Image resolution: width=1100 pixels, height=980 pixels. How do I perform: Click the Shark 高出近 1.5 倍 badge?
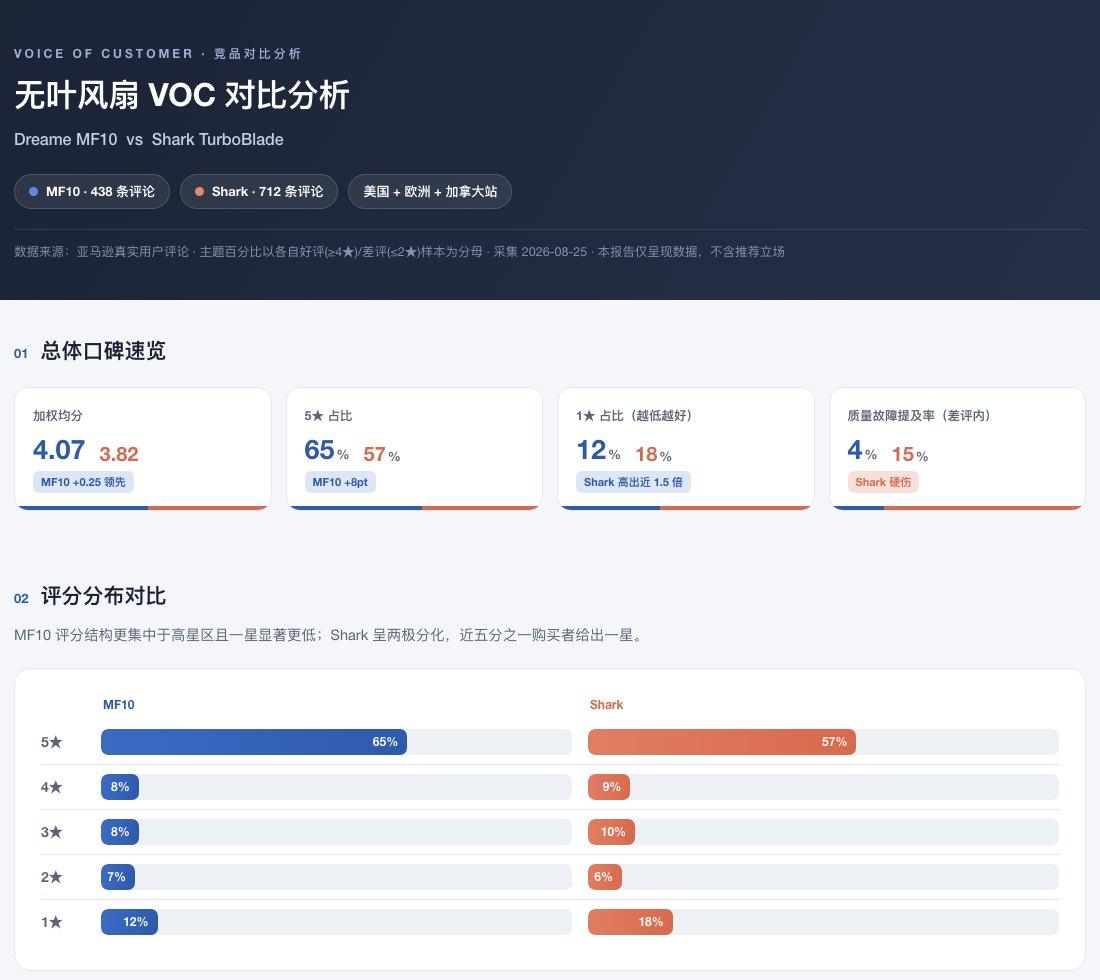tap(633, 482)
